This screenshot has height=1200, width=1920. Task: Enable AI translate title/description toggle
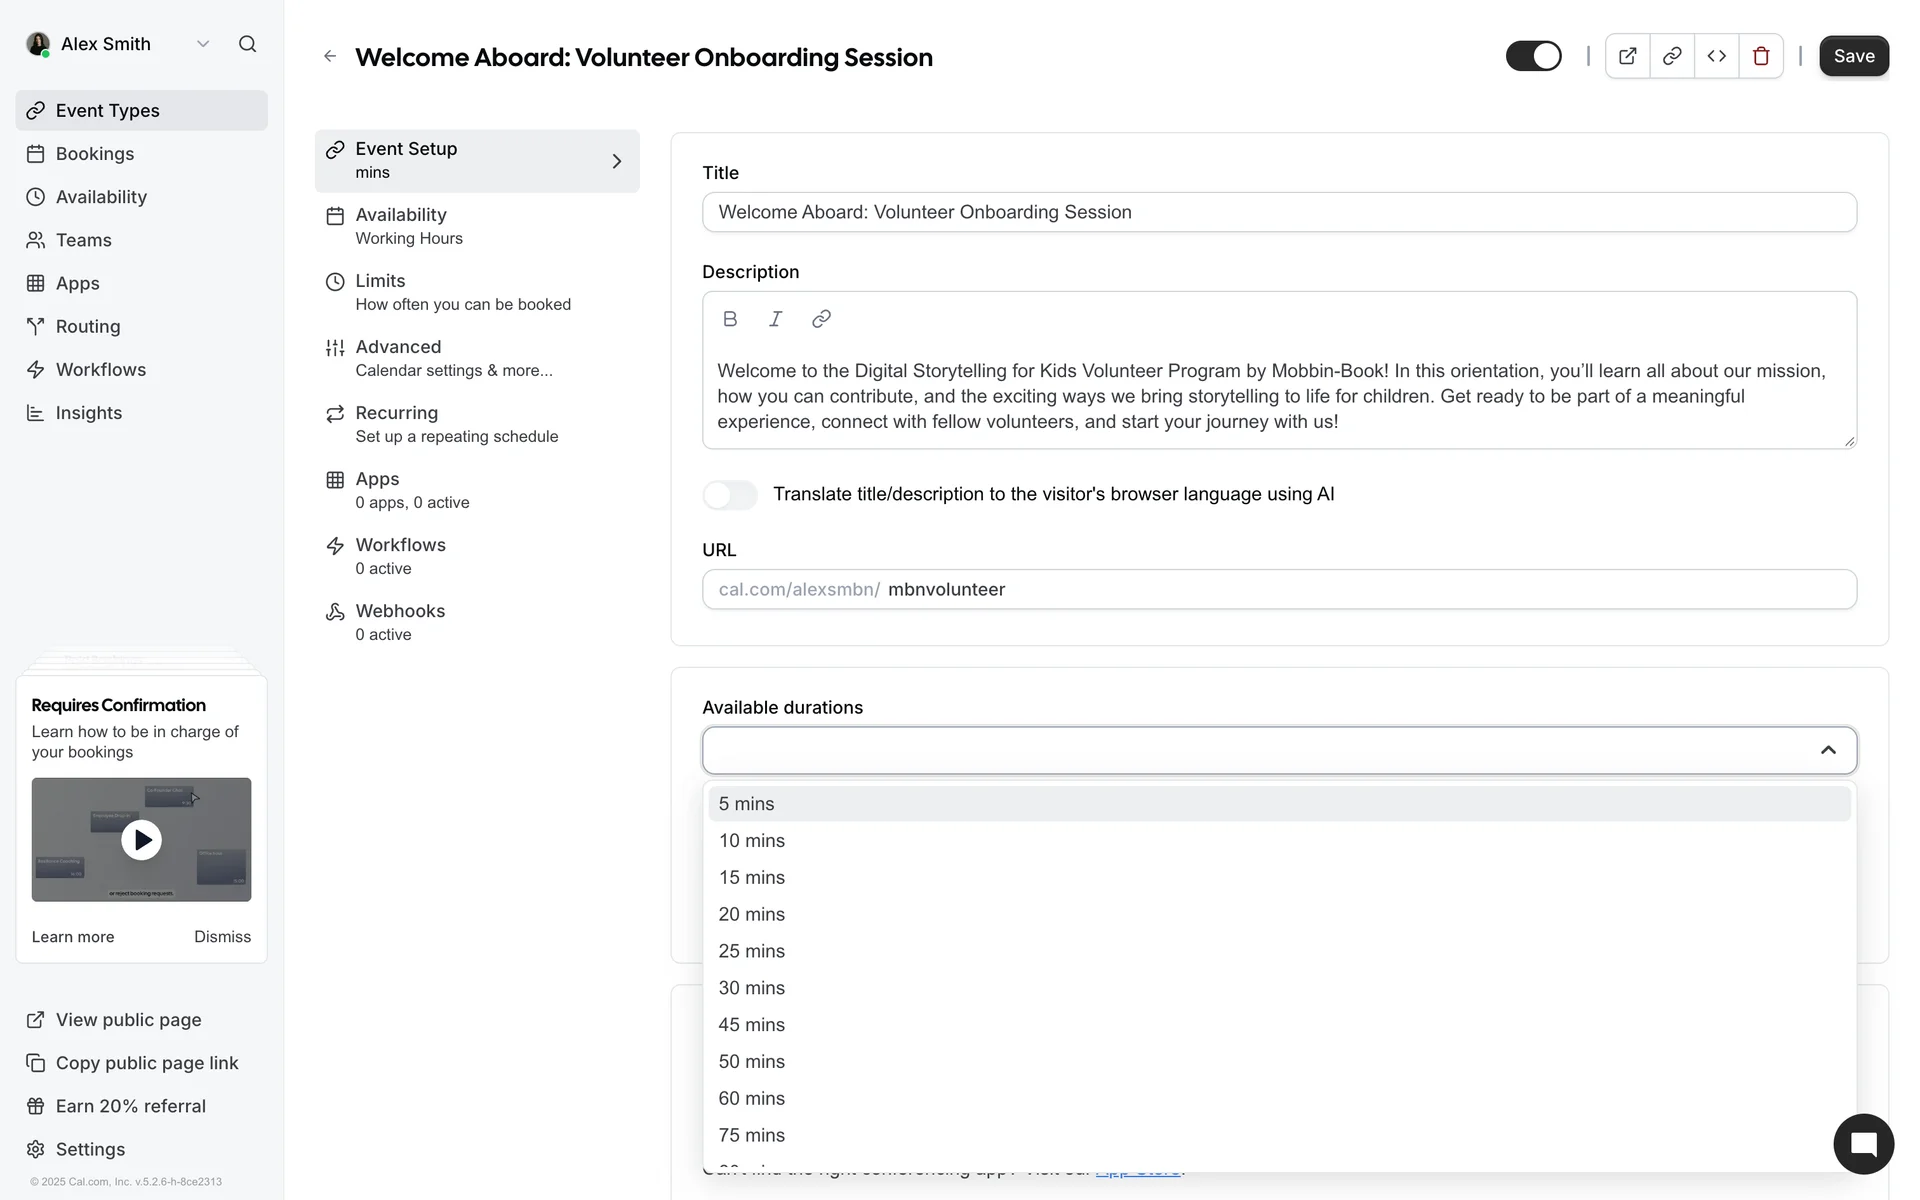coord(730,494)
